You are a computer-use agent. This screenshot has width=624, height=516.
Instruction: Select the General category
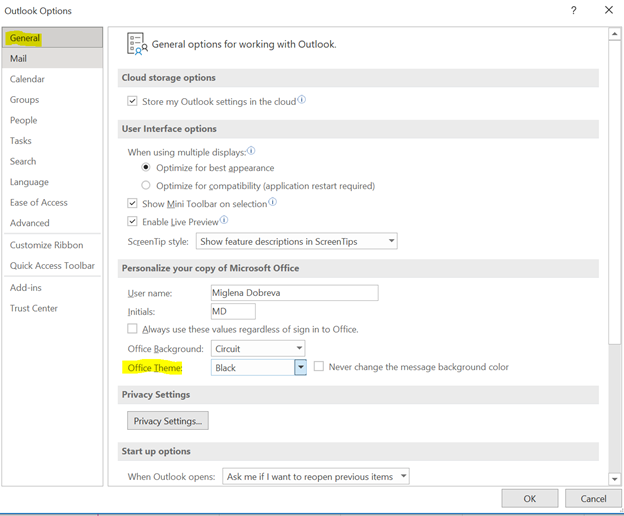tap(52, 38)
